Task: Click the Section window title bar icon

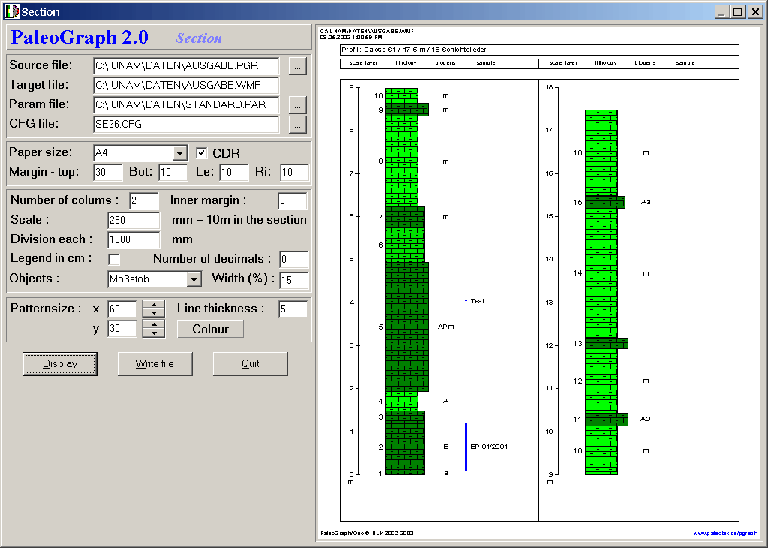Action: (x=11, y=12)
